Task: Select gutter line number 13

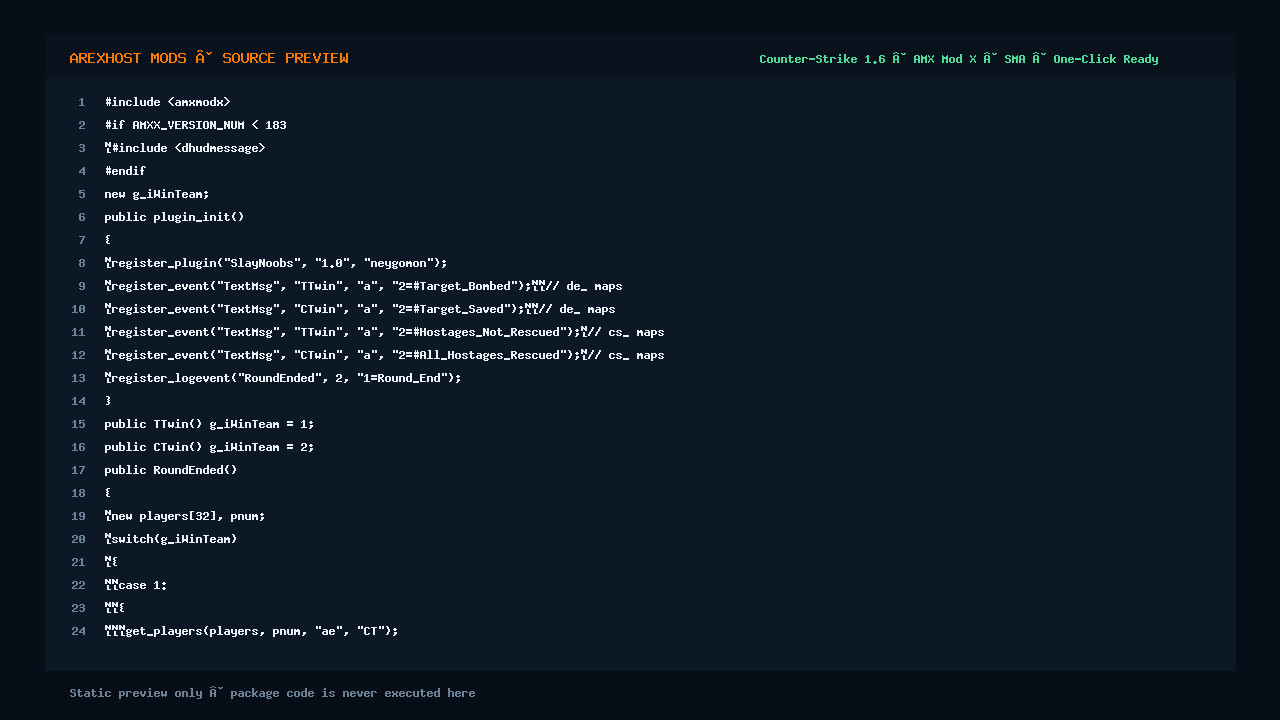Action: [x=79, y=378]
